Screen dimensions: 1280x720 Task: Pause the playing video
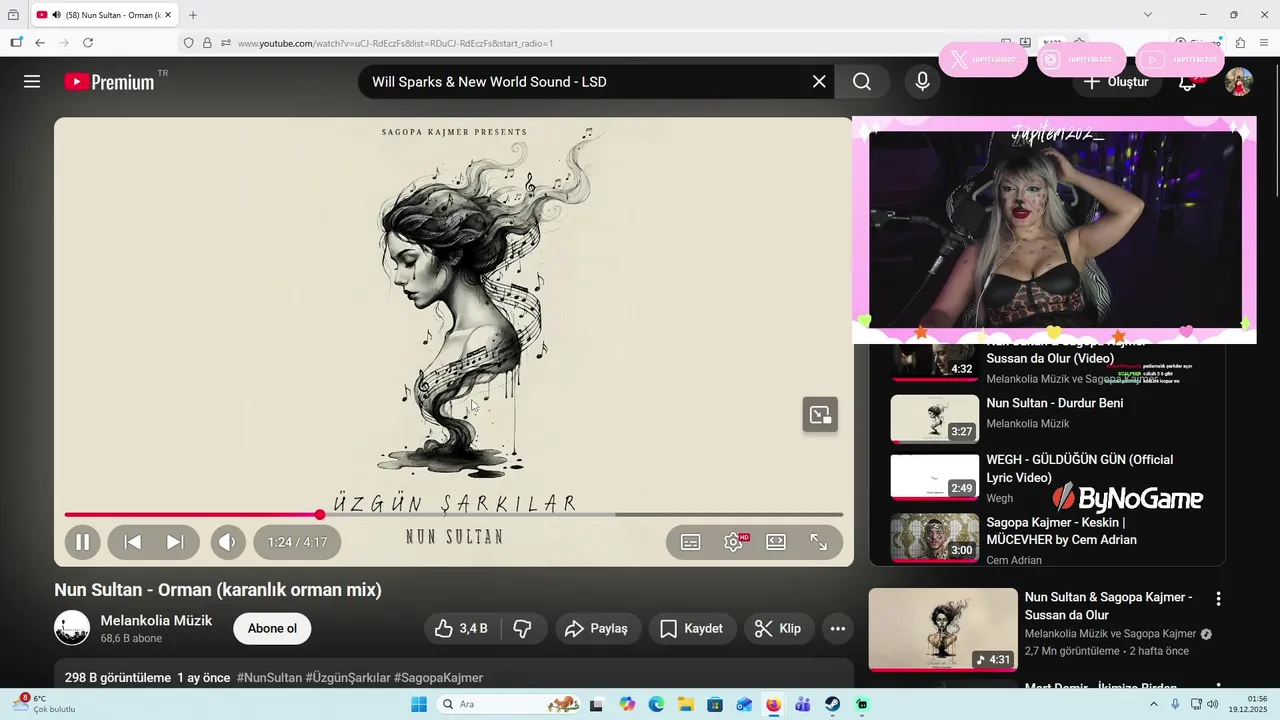(83, 542)
